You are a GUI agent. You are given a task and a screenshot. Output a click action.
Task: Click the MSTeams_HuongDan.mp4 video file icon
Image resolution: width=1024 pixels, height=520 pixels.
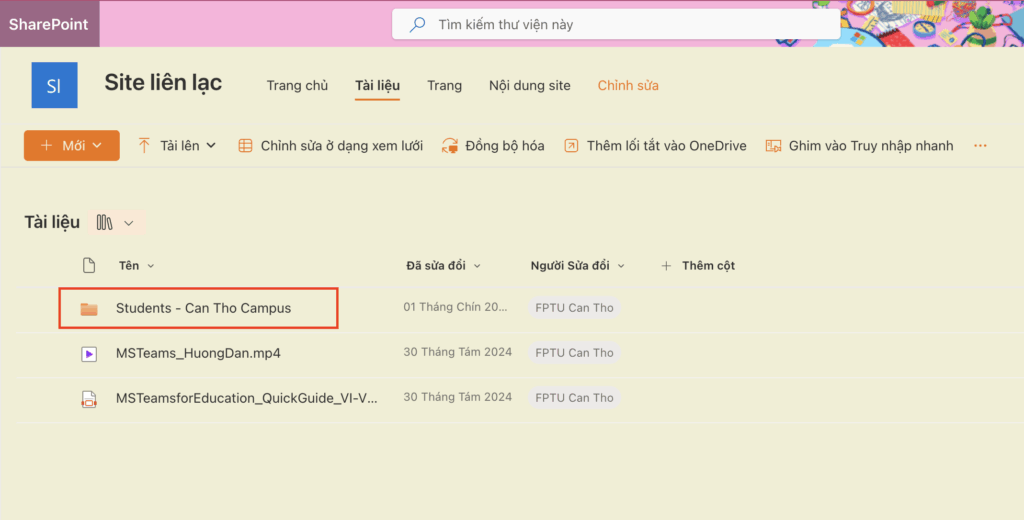89,353
